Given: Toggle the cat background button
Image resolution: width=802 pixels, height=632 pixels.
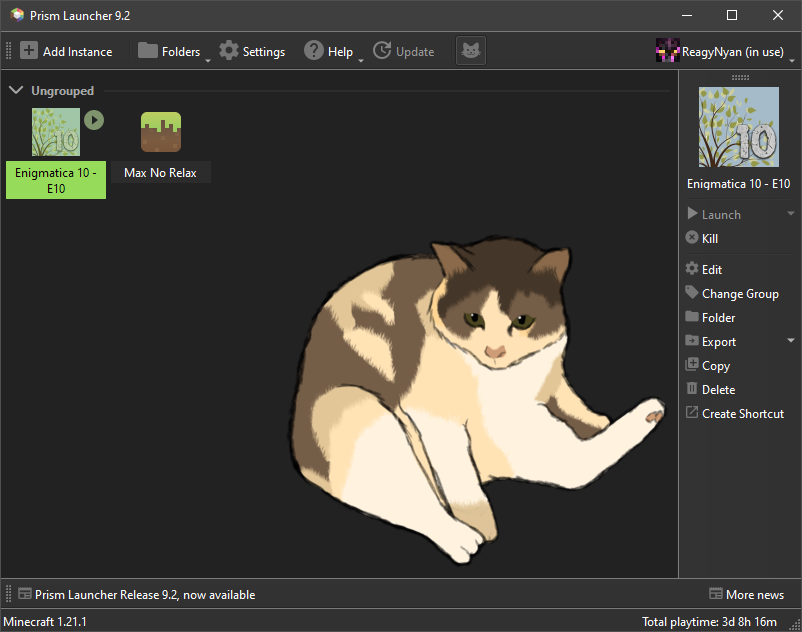Looking at the screenshot, I should pos(471,51).
